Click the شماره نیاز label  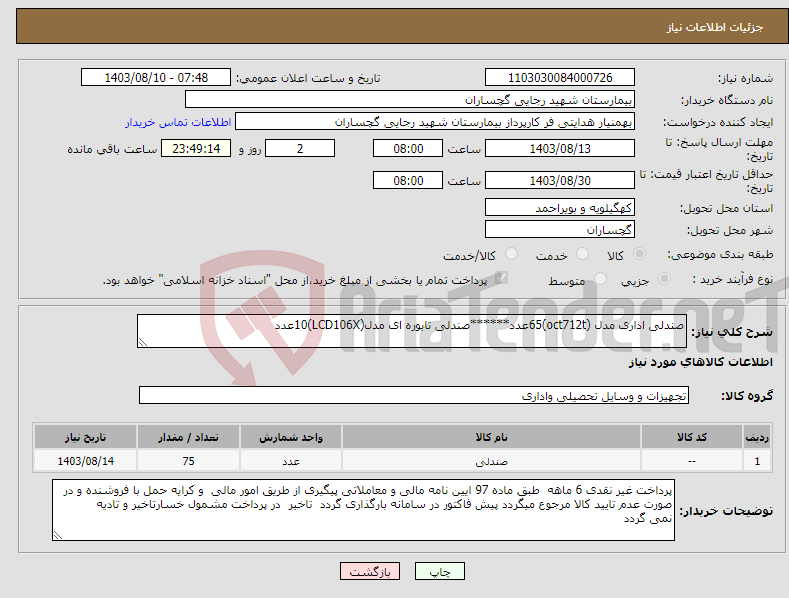(745, 78)
